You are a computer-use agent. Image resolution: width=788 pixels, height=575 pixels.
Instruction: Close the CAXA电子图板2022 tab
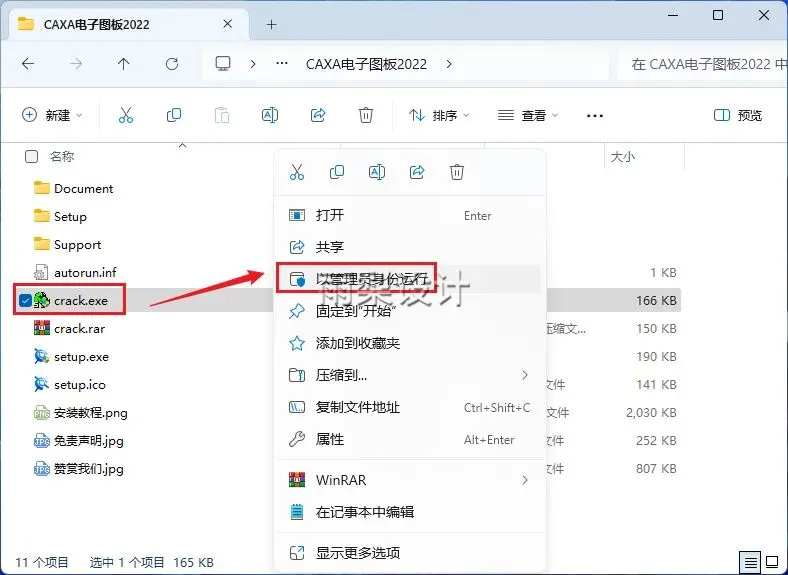[x=227, y=24]
